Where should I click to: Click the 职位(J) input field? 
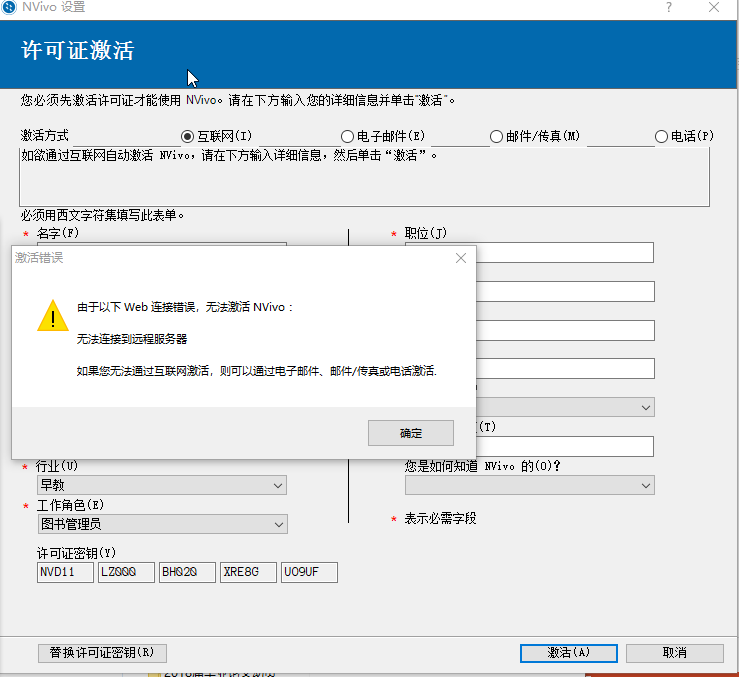[565, 252]
